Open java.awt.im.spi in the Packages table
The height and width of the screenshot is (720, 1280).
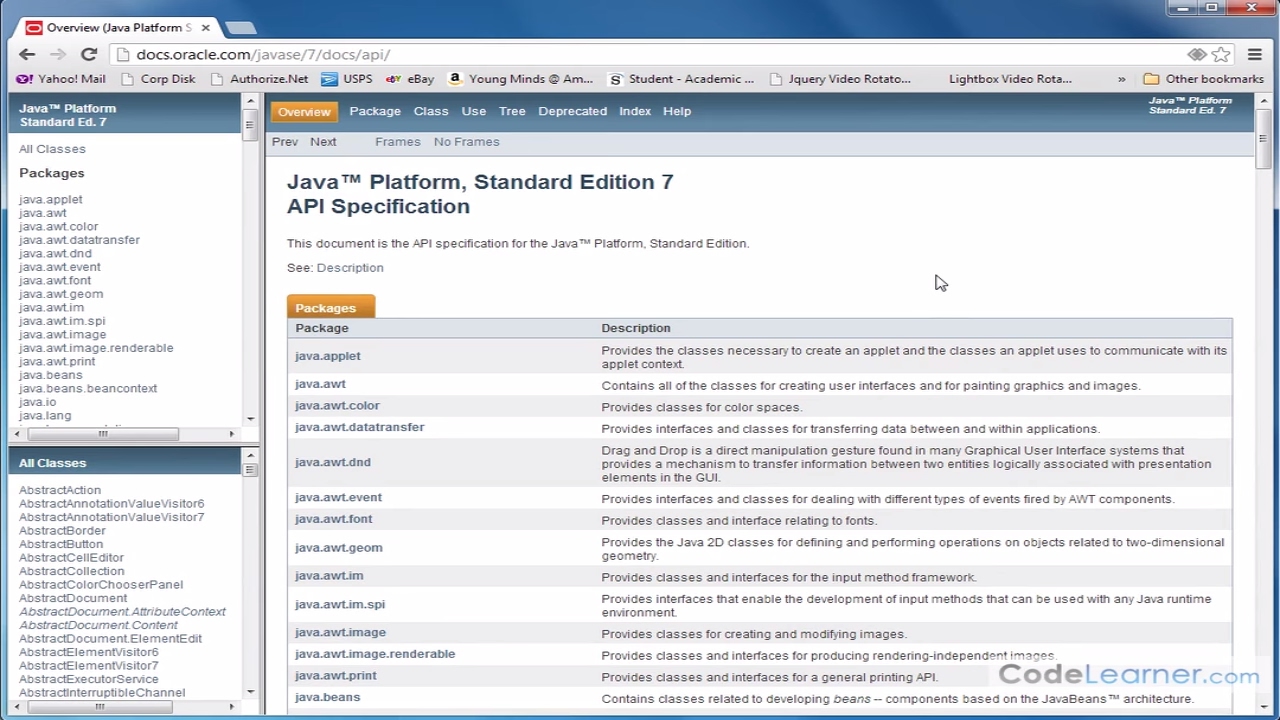[340, 605]
